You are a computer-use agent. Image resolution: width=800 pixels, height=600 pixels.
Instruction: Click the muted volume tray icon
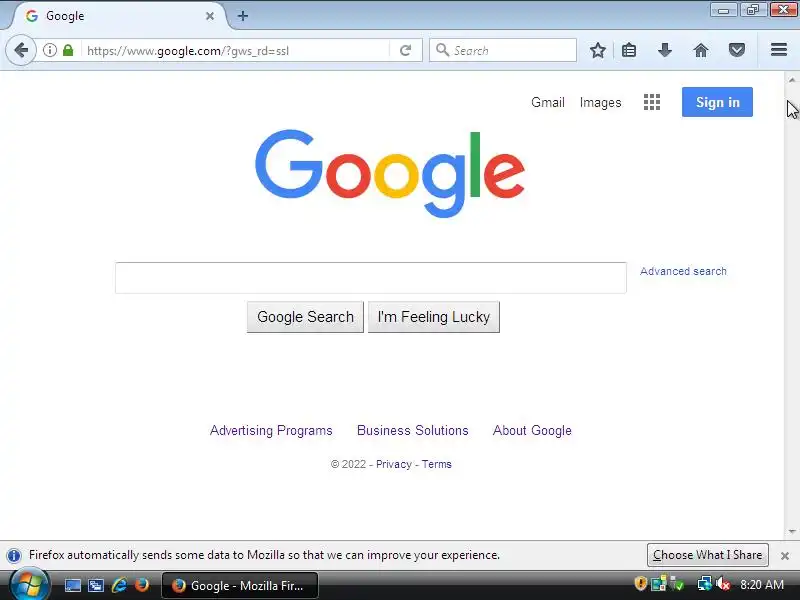coord(723,584)
